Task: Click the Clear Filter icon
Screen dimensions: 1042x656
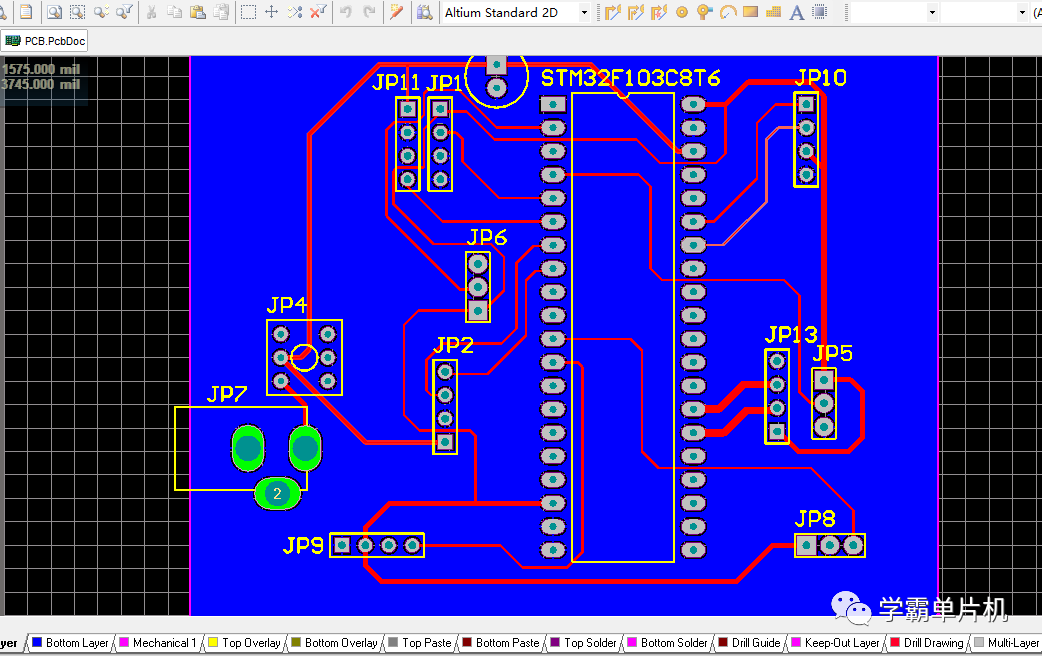Action: coord(318,12)
